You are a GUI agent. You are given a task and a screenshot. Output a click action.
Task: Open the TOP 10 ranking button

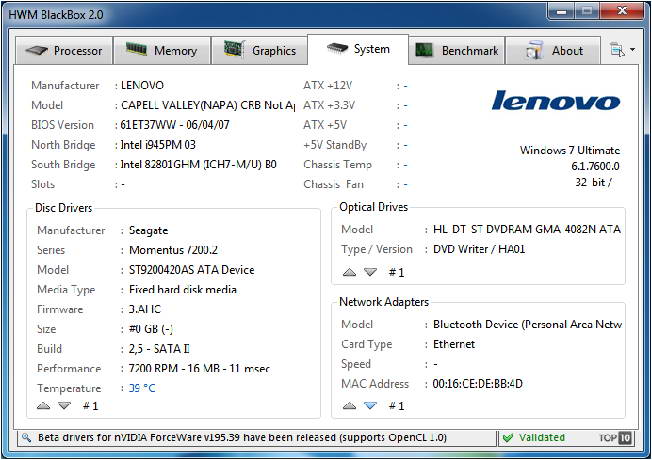(x=615, y=438)
